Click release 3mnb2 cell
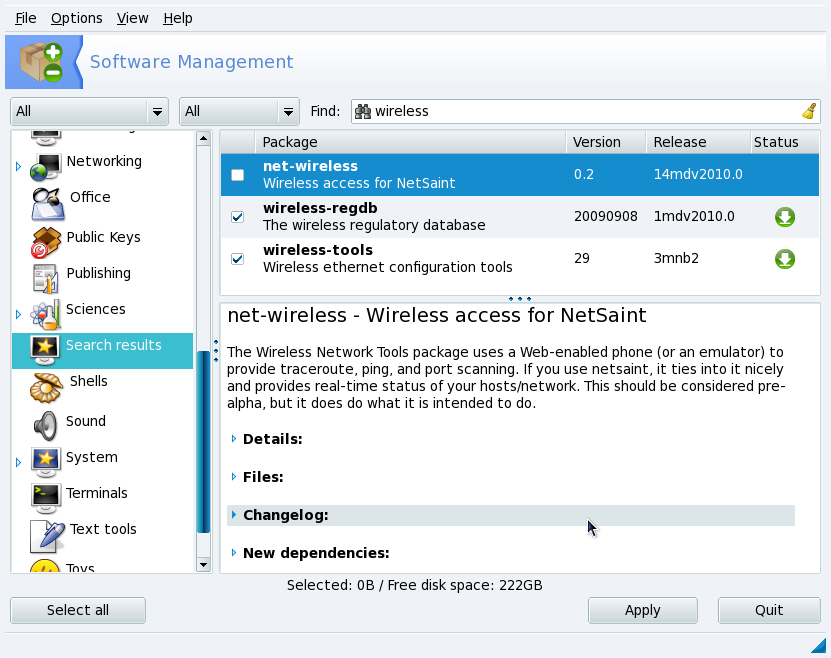The height and width of the screenshot is (658, 831). pos(676,259)
